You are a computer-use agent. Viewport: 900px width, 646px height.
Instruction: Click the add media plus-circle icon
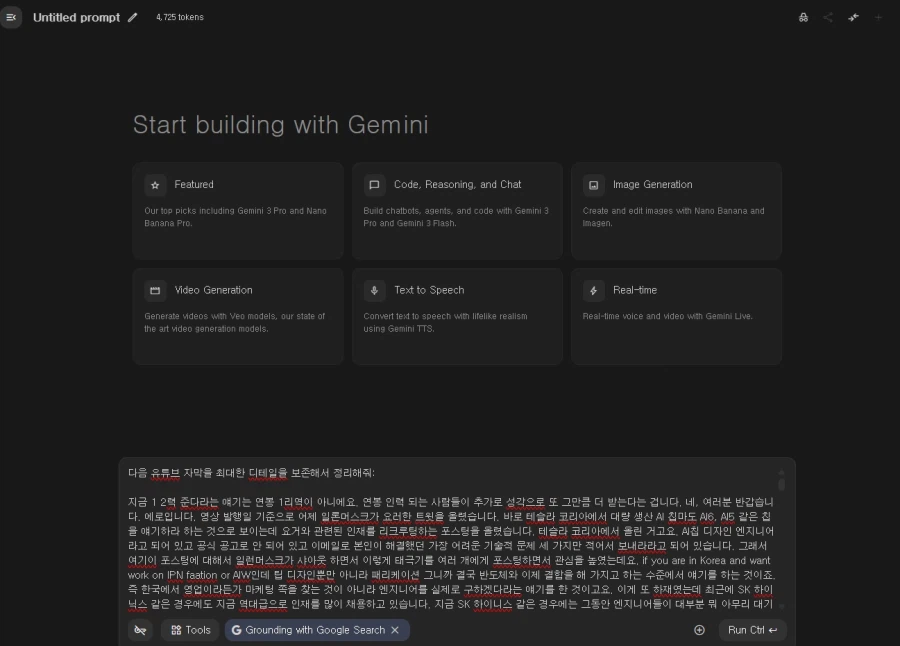pyautogui.click(x=699, y=630)
